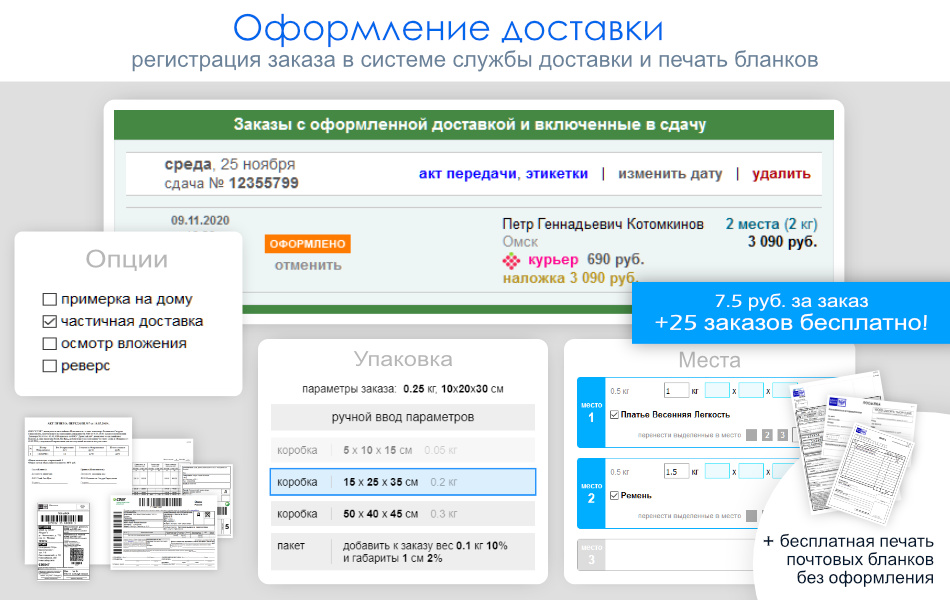
Task: Select ручной ввод параметров option
Action: coord(403,417)
